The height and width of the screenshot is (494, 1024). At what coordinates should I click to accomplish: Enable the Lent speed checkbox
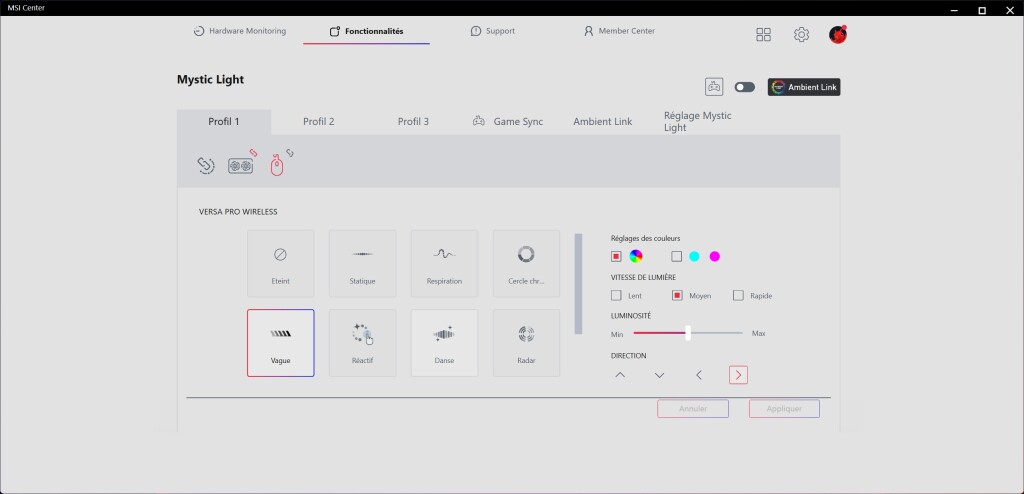(x=616, y=296)
